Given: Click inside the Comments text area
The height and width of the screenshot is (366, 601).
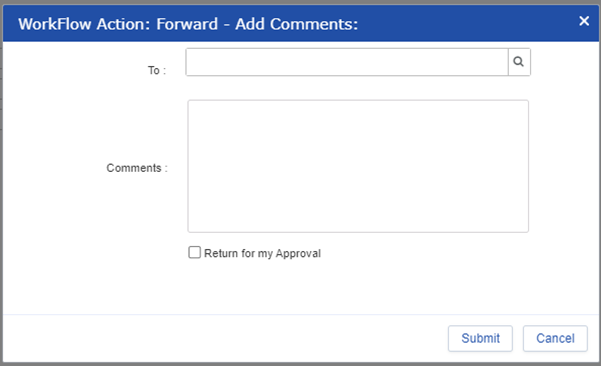Looking at the screenshot, I should click(358, 166).
